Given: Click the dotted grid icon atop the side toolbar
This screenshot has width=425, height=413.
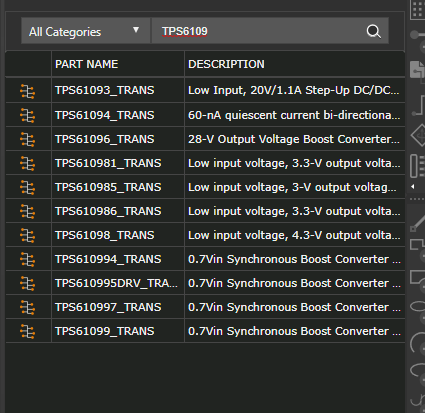Looking at the screenshot, I should coord(417,9).
